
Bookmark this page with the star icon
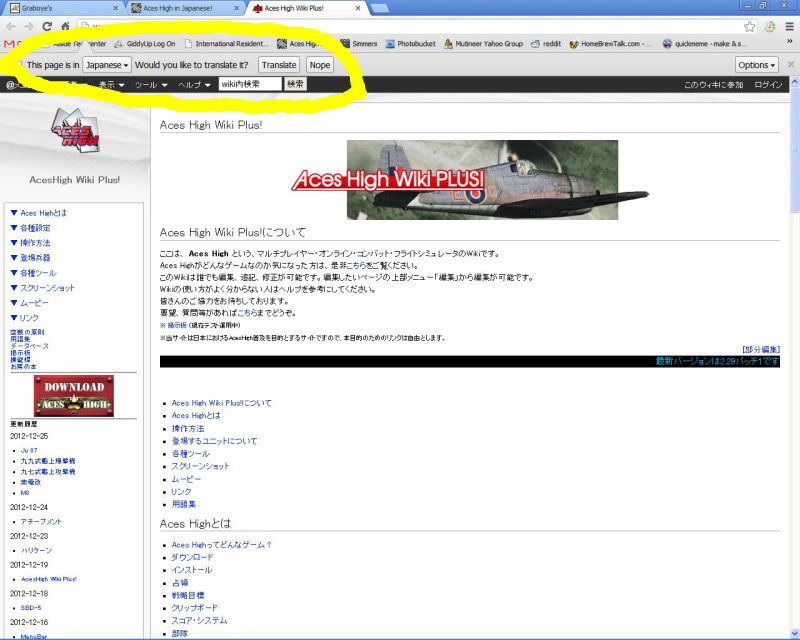pos(749,27)
